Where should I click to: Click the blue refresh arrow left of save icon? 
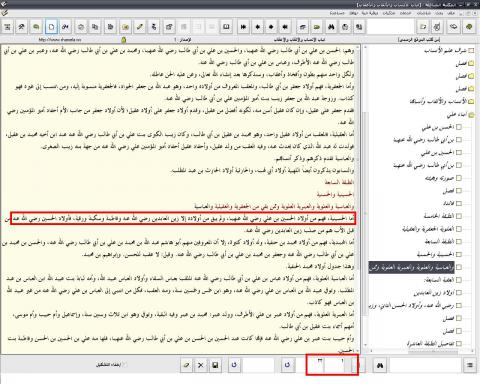tap(234, 365)
